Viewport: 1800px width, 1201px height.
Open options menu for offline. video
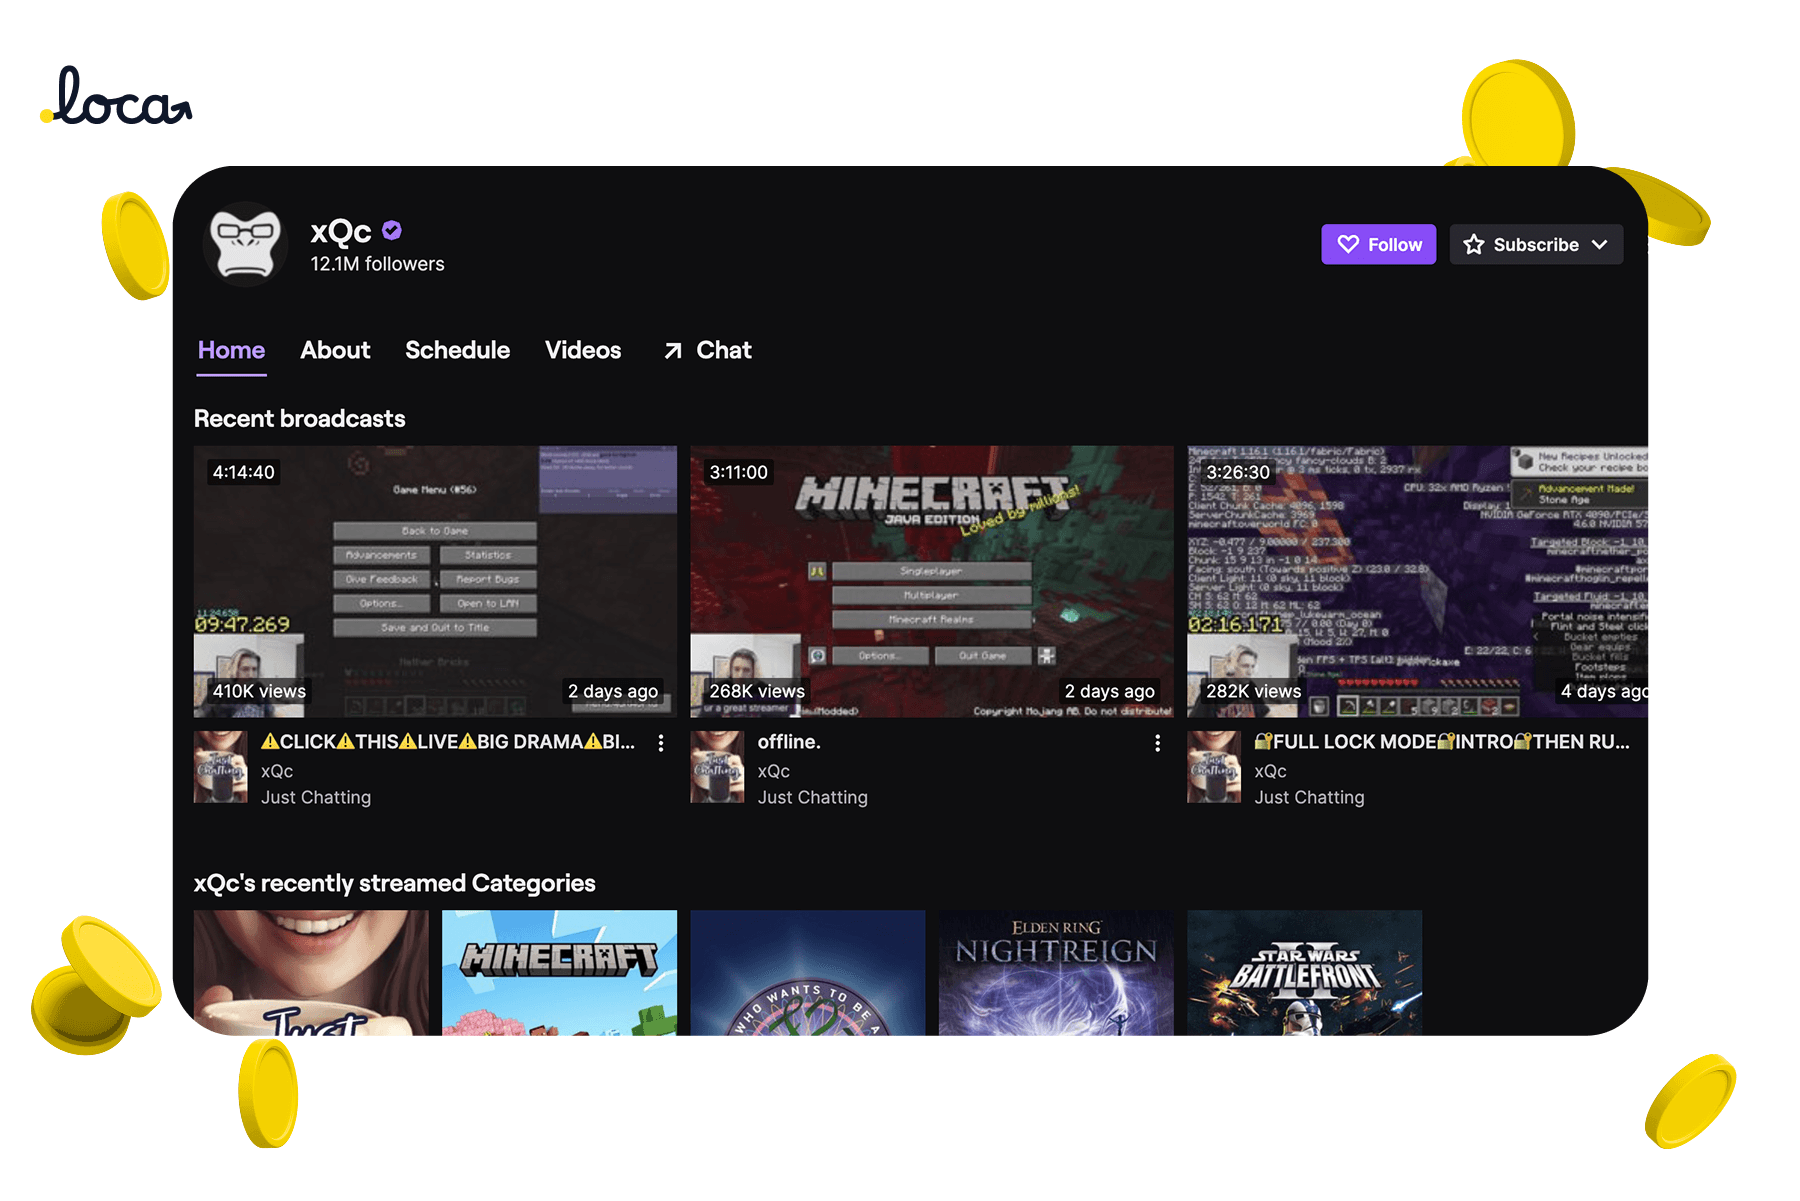pyautogui.click(x=1157, y=743)
